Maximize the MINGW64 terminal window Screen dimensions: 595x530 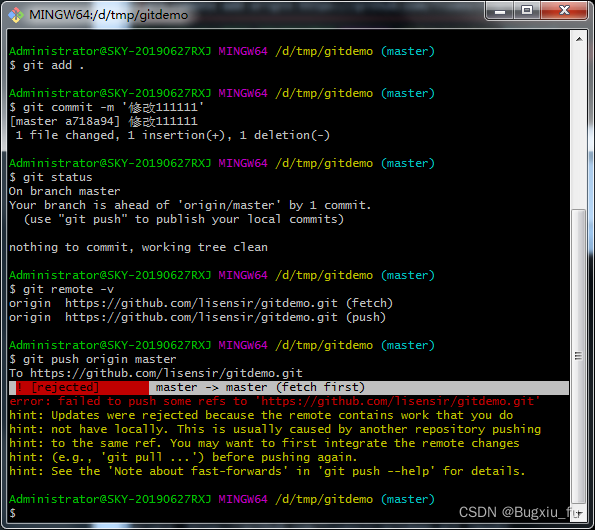coord(527,11)
